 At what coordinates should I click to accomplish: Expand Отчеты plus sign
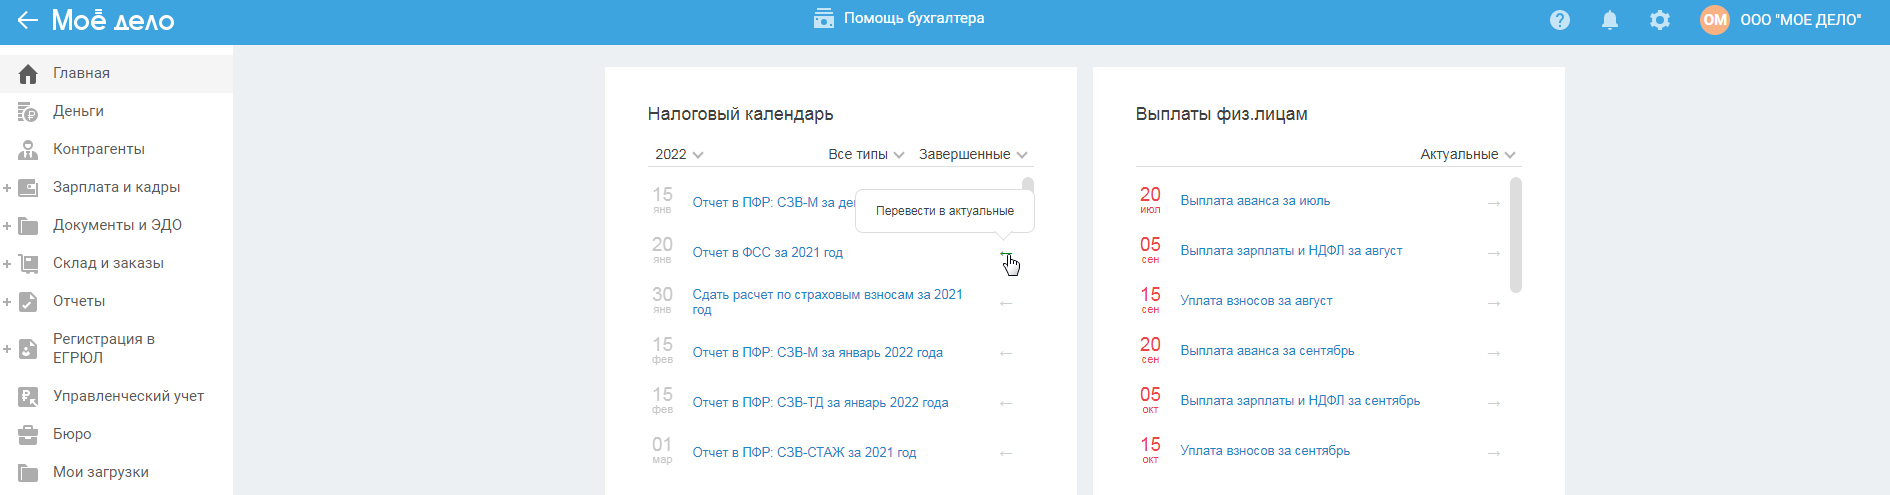[x=7, y=302]
